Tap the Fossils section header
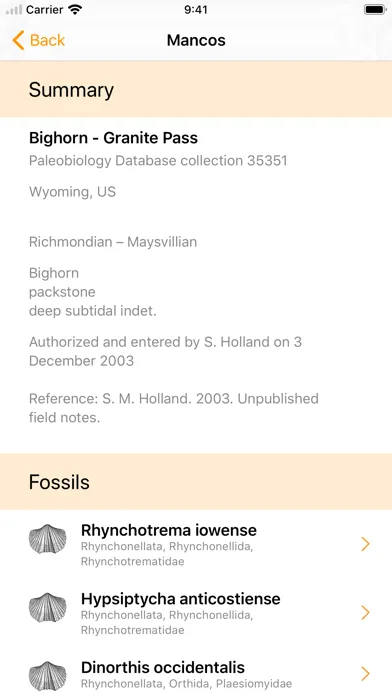 tap(196, 482)
